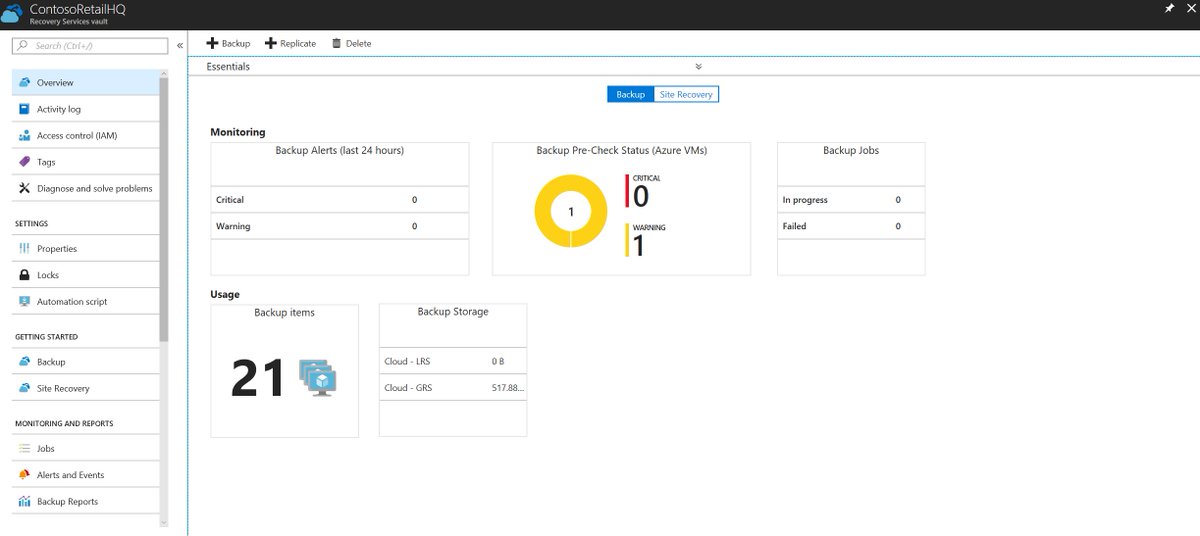Pin the blade using the pin icon
This screenshot has height=536, width=1200.
(1169, 7)
